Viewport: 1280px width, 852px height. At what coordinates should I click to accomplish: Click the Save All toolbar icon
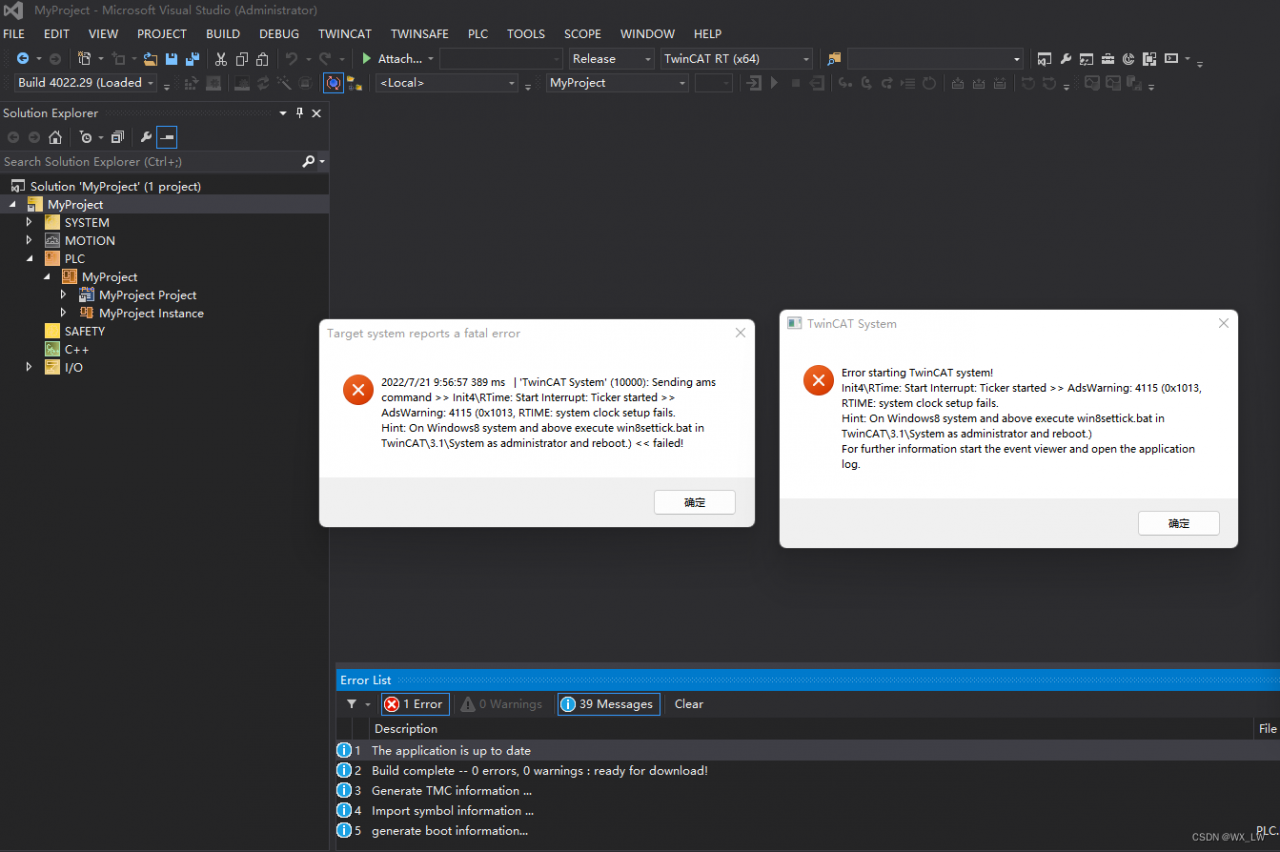(x=192, y=59)
